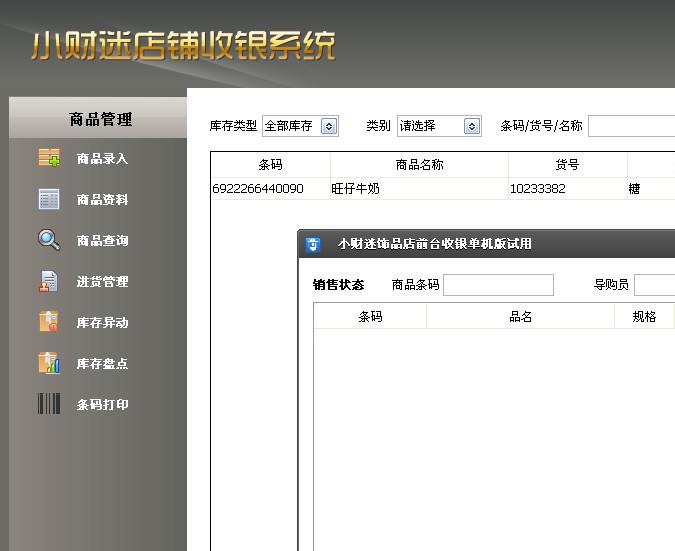The width and height of the screenshot is (675, 551).
Task: Click the 商品录入 icon in sidebar
Action: click(x=49, y=158)
